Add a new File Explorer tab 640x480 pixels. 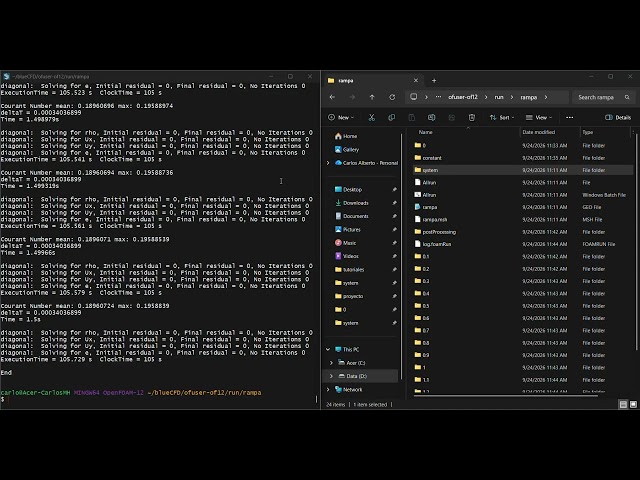click(434, 81)
